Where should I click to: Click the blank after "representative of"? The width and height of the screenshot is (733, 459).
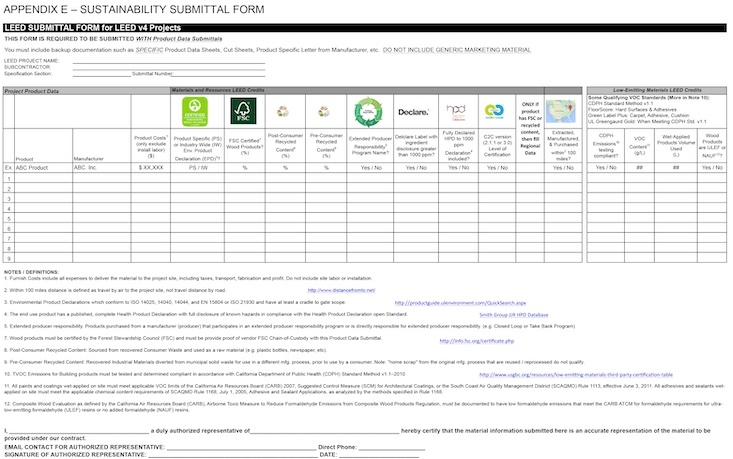tap(324, 431)
